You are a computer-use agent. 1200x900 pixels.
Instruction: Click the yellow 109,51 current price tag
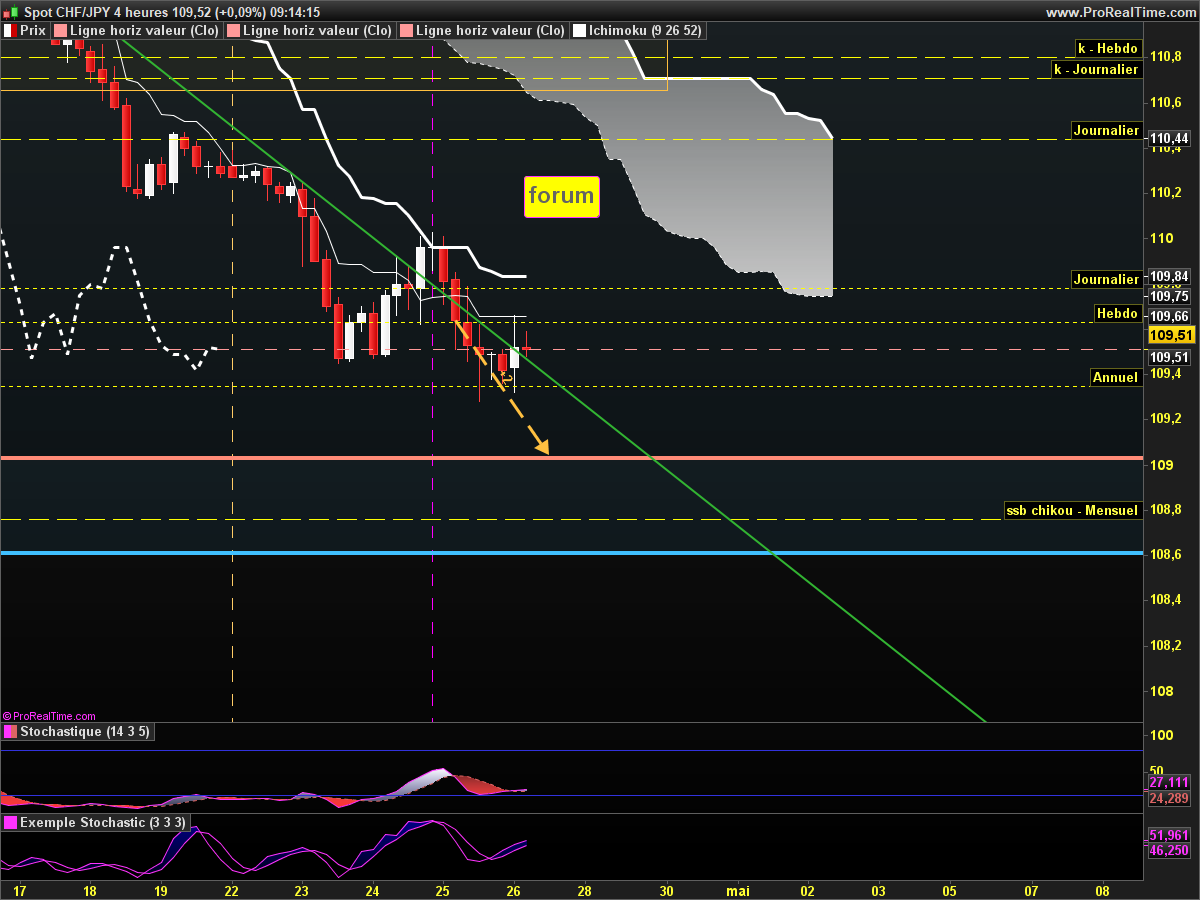(x=1169, y=336)
